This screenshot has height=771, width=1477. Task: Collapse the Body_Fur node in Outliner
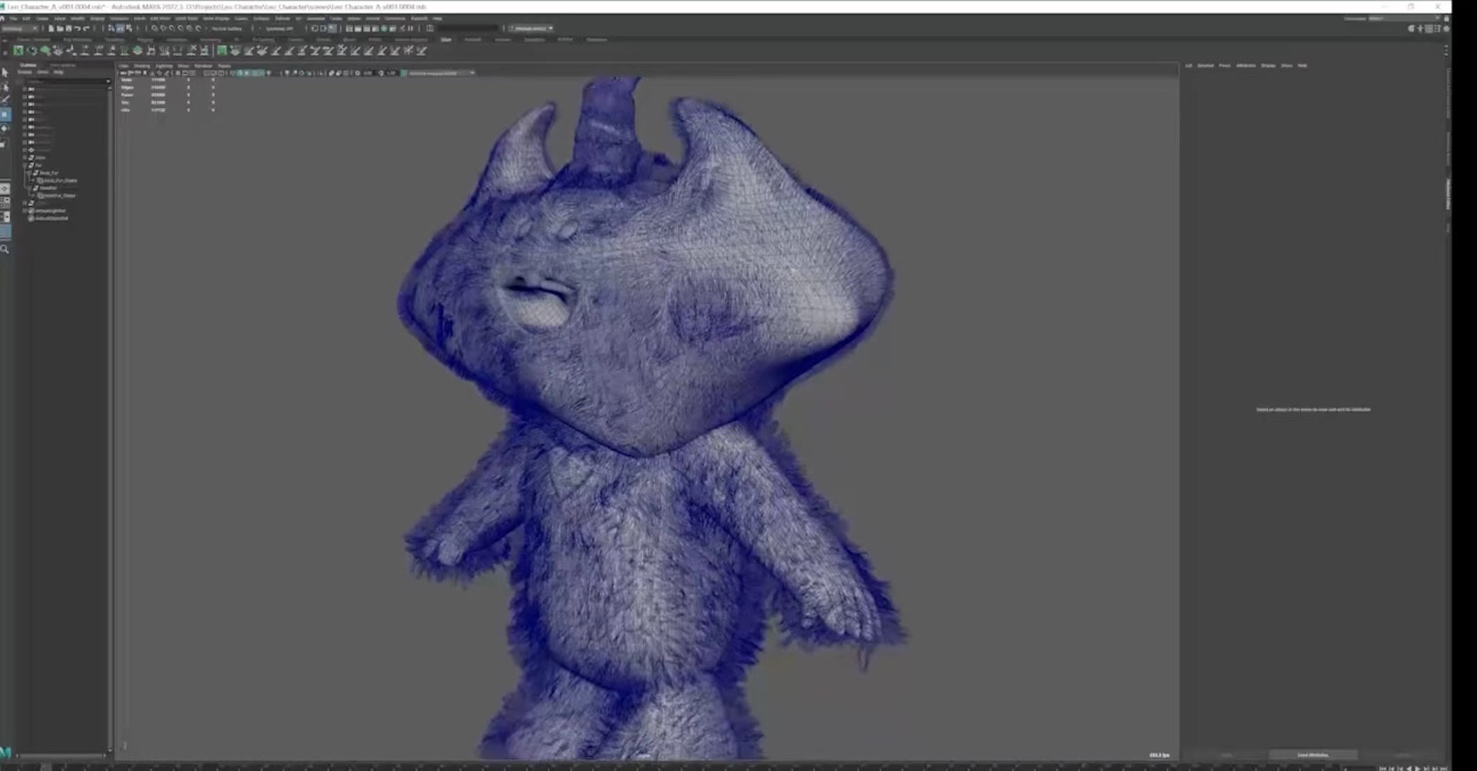(28, 173)
